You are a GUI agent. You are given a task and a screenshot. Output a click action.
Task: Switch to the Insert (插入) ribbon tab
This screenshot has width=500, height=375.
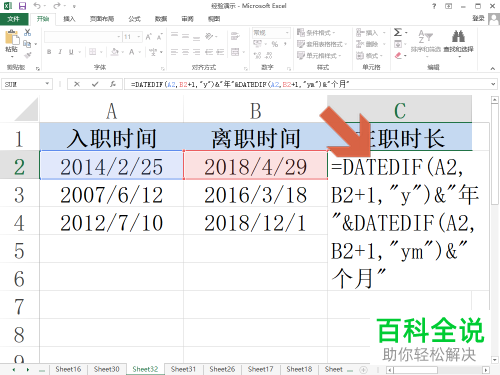(69, 19)
